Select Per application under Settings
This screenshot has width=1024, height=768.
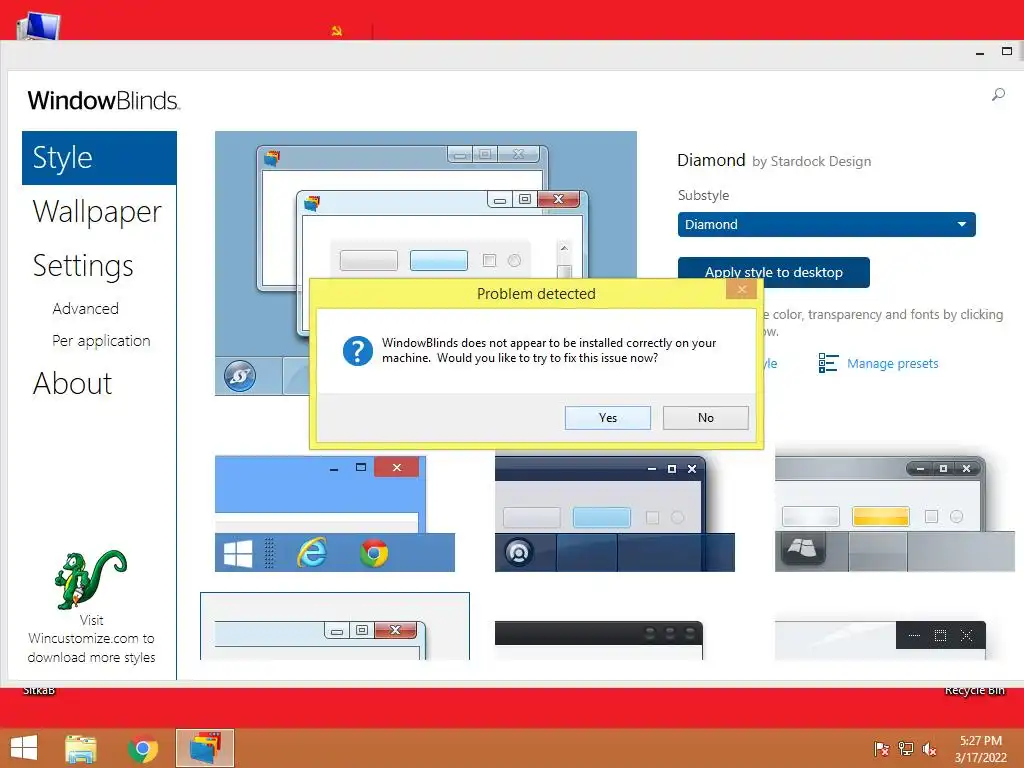(101, 341)
